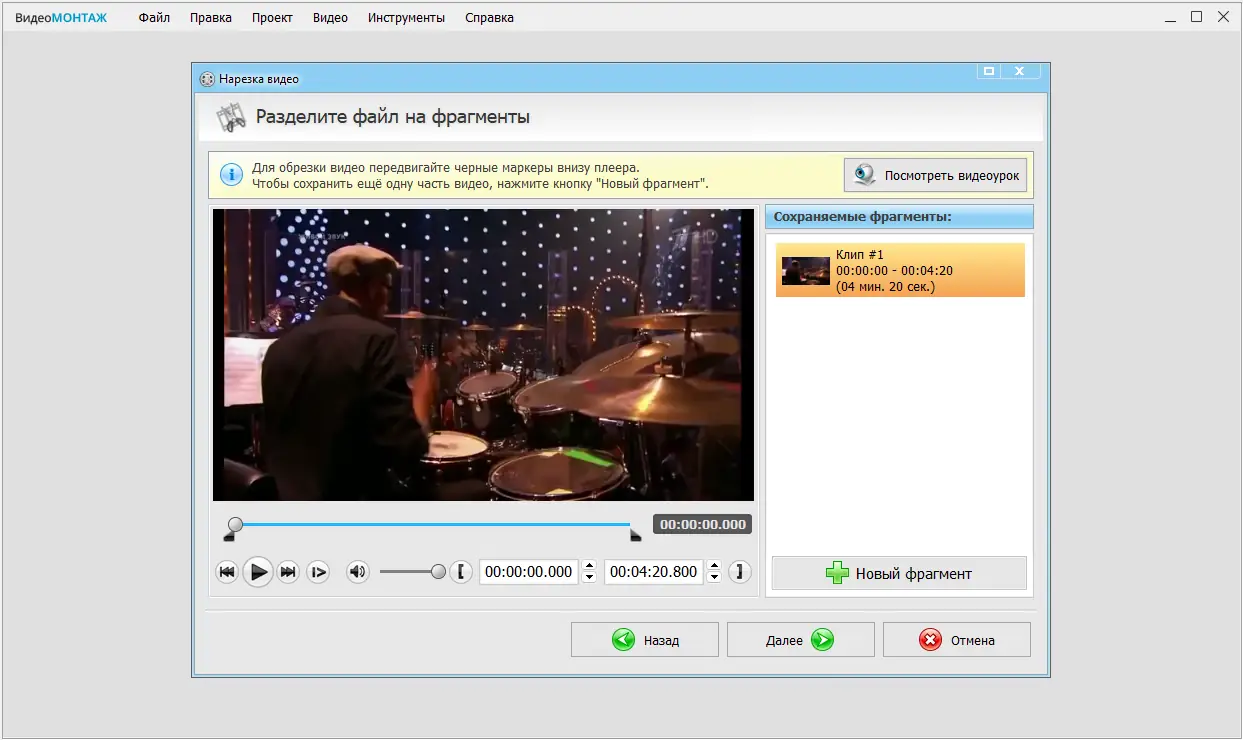Click the Разделите файл на фрагменты heading
Image resolution: width=1243 pixels, height=740 pixels.
point(393,117)
